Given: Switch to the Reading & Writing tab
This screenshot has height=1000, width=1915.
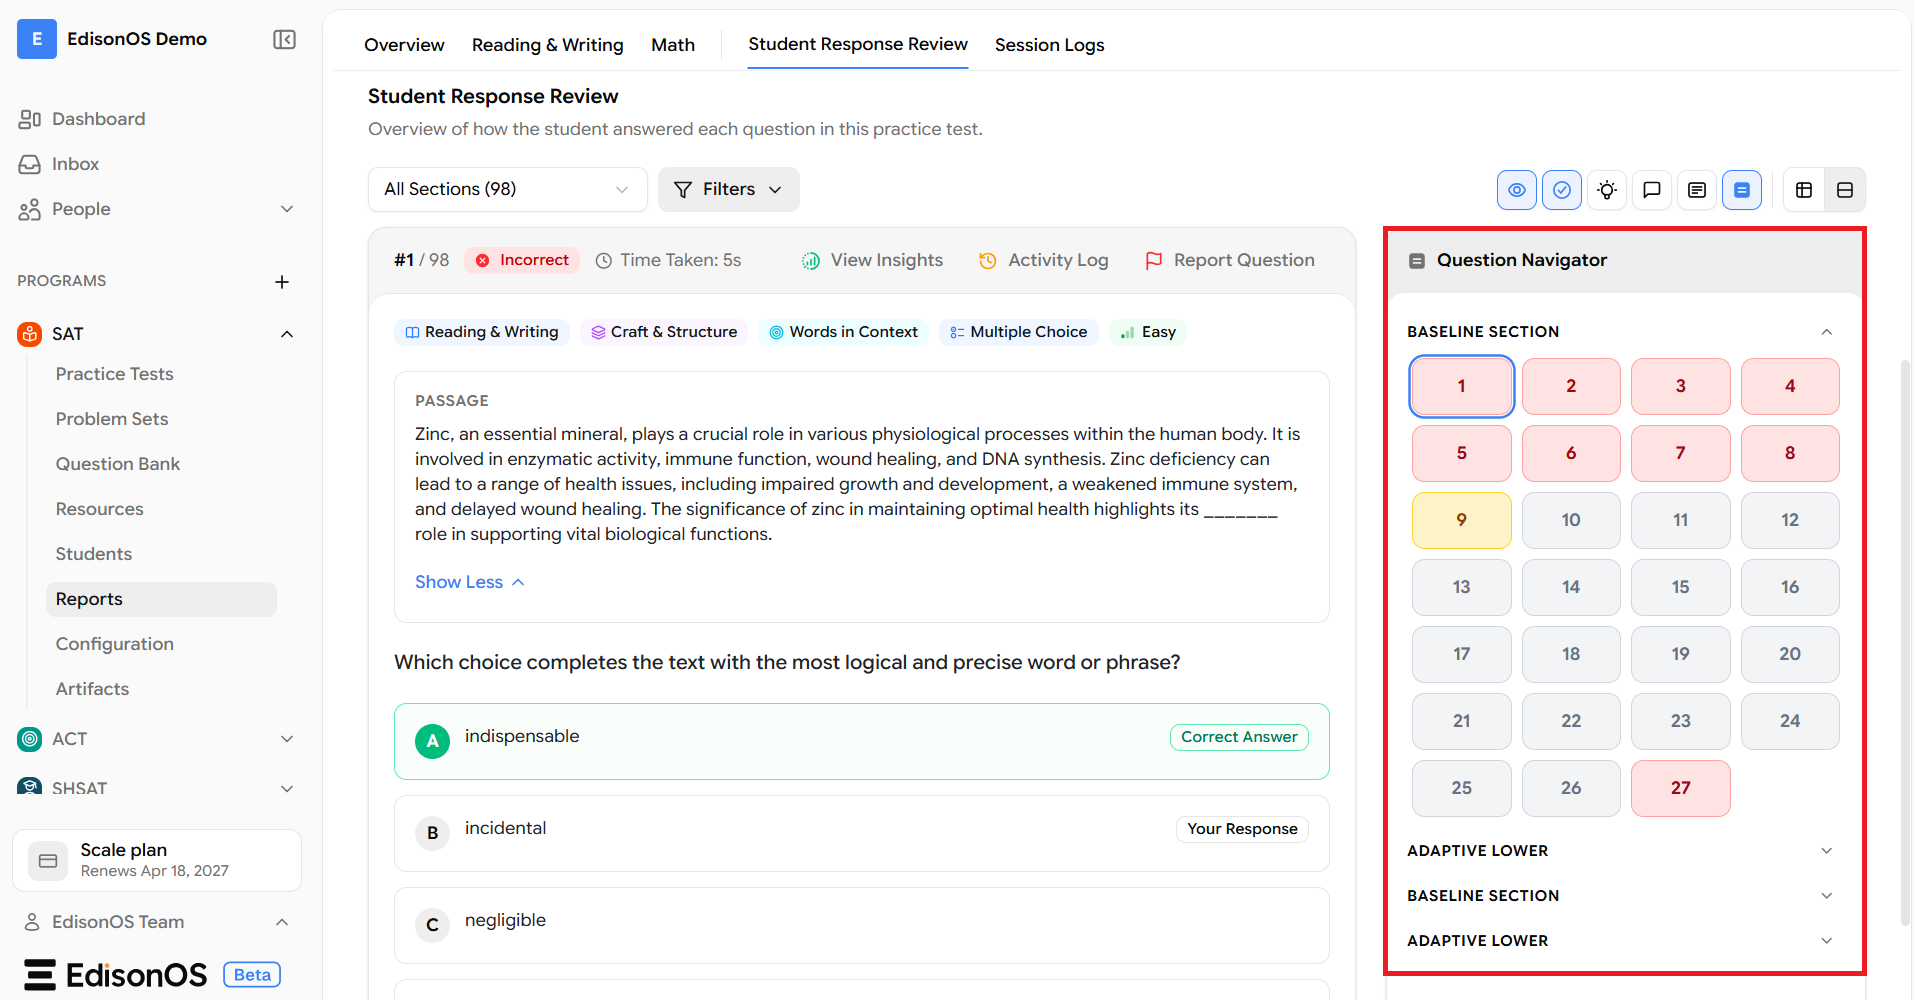Looking at the screenshot, I should click(547, 45).
